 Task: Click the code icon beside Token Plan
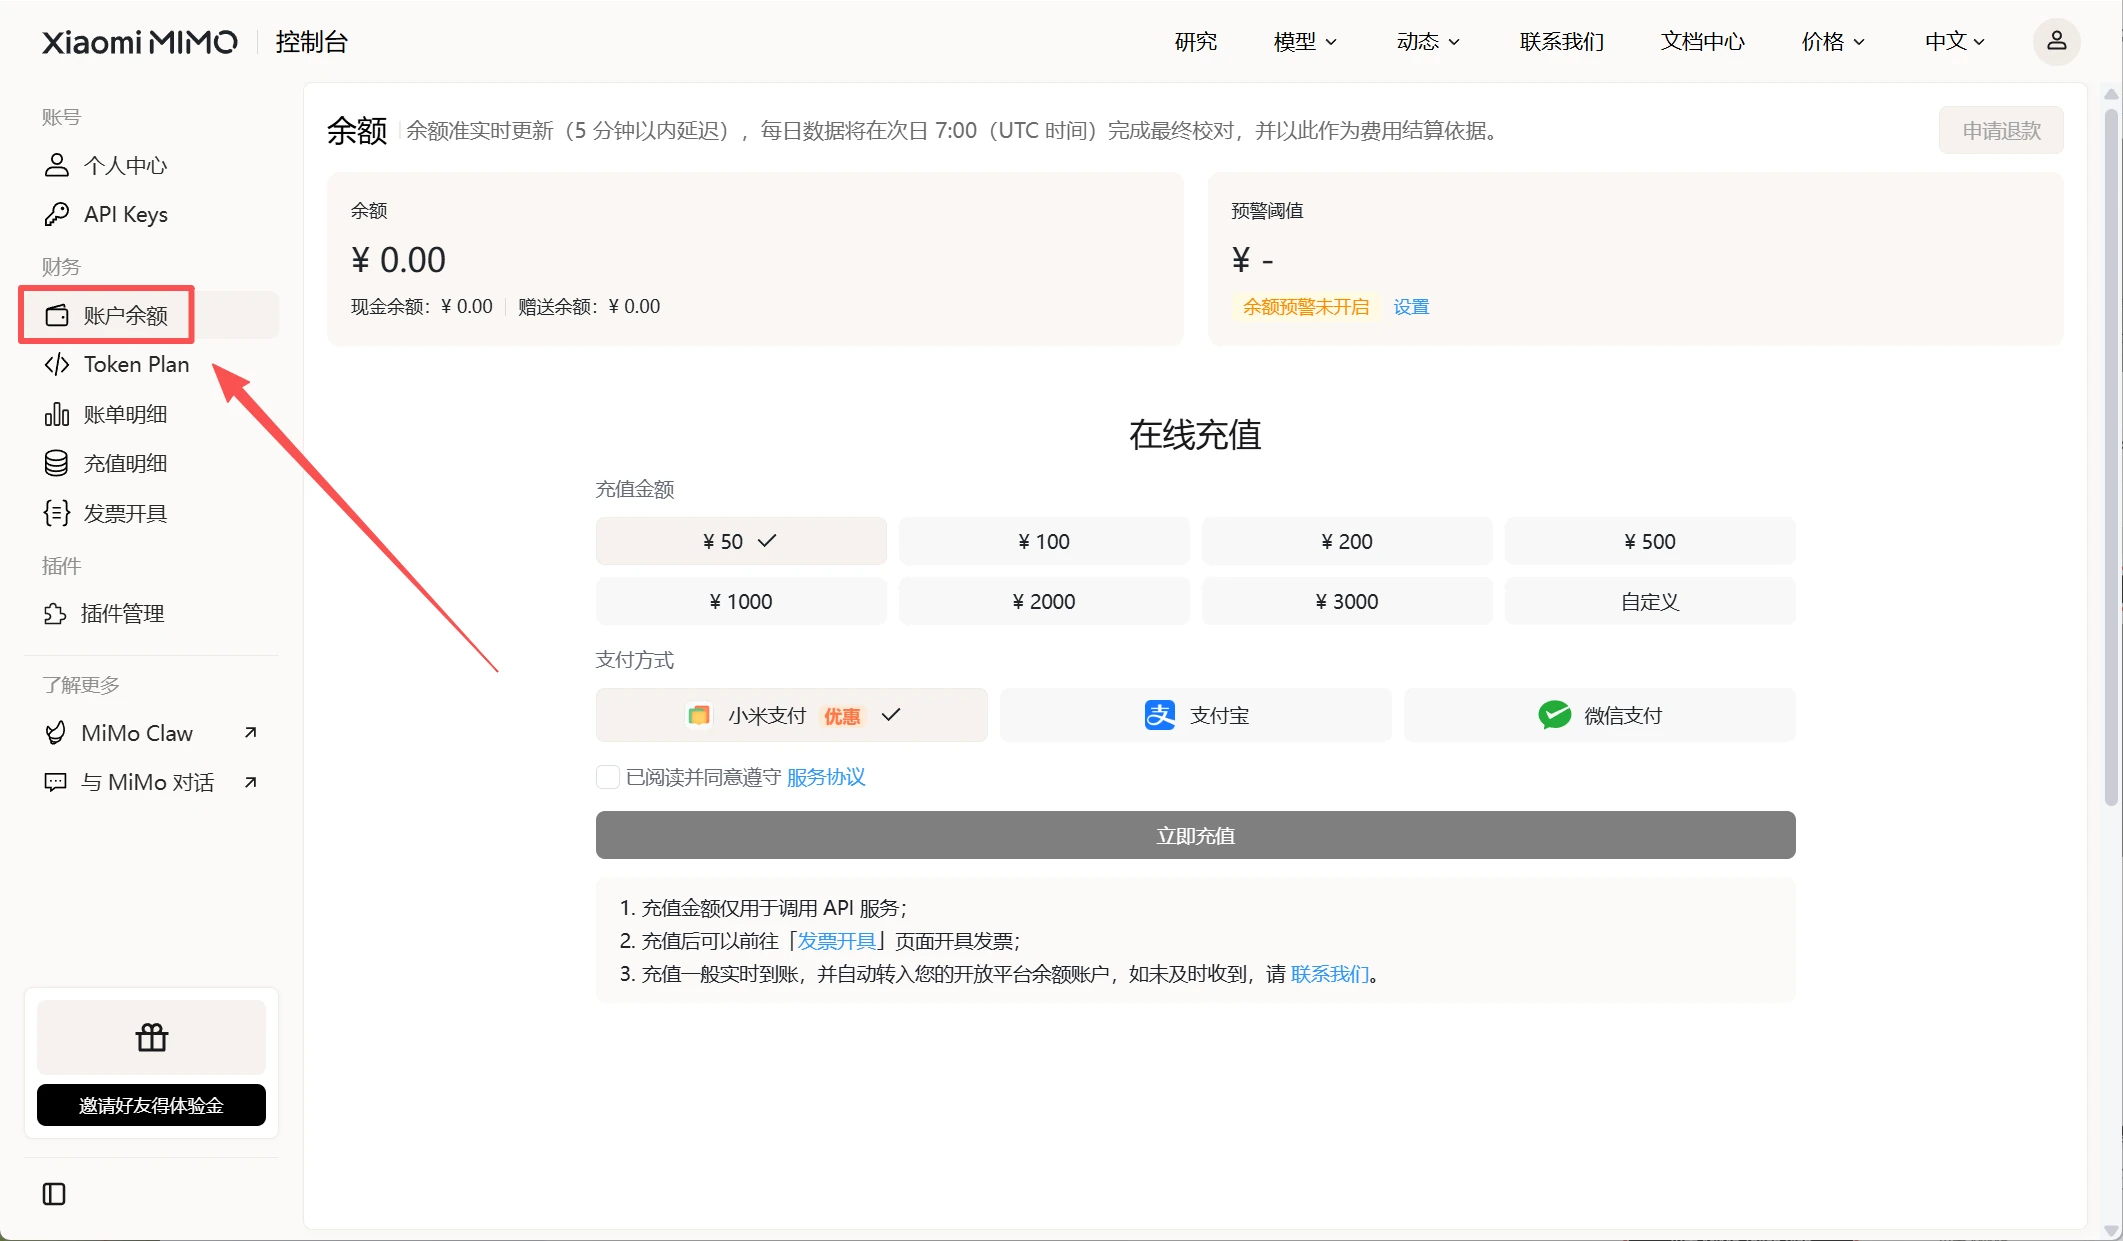pyautogui.click(x=57, y=364)
